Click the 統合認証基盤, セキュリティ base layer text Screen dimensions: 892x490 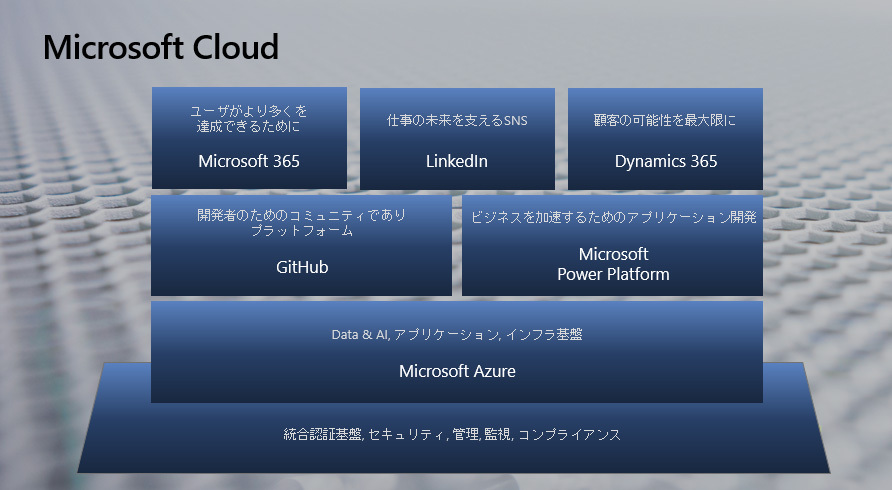(x=452, y=434)
